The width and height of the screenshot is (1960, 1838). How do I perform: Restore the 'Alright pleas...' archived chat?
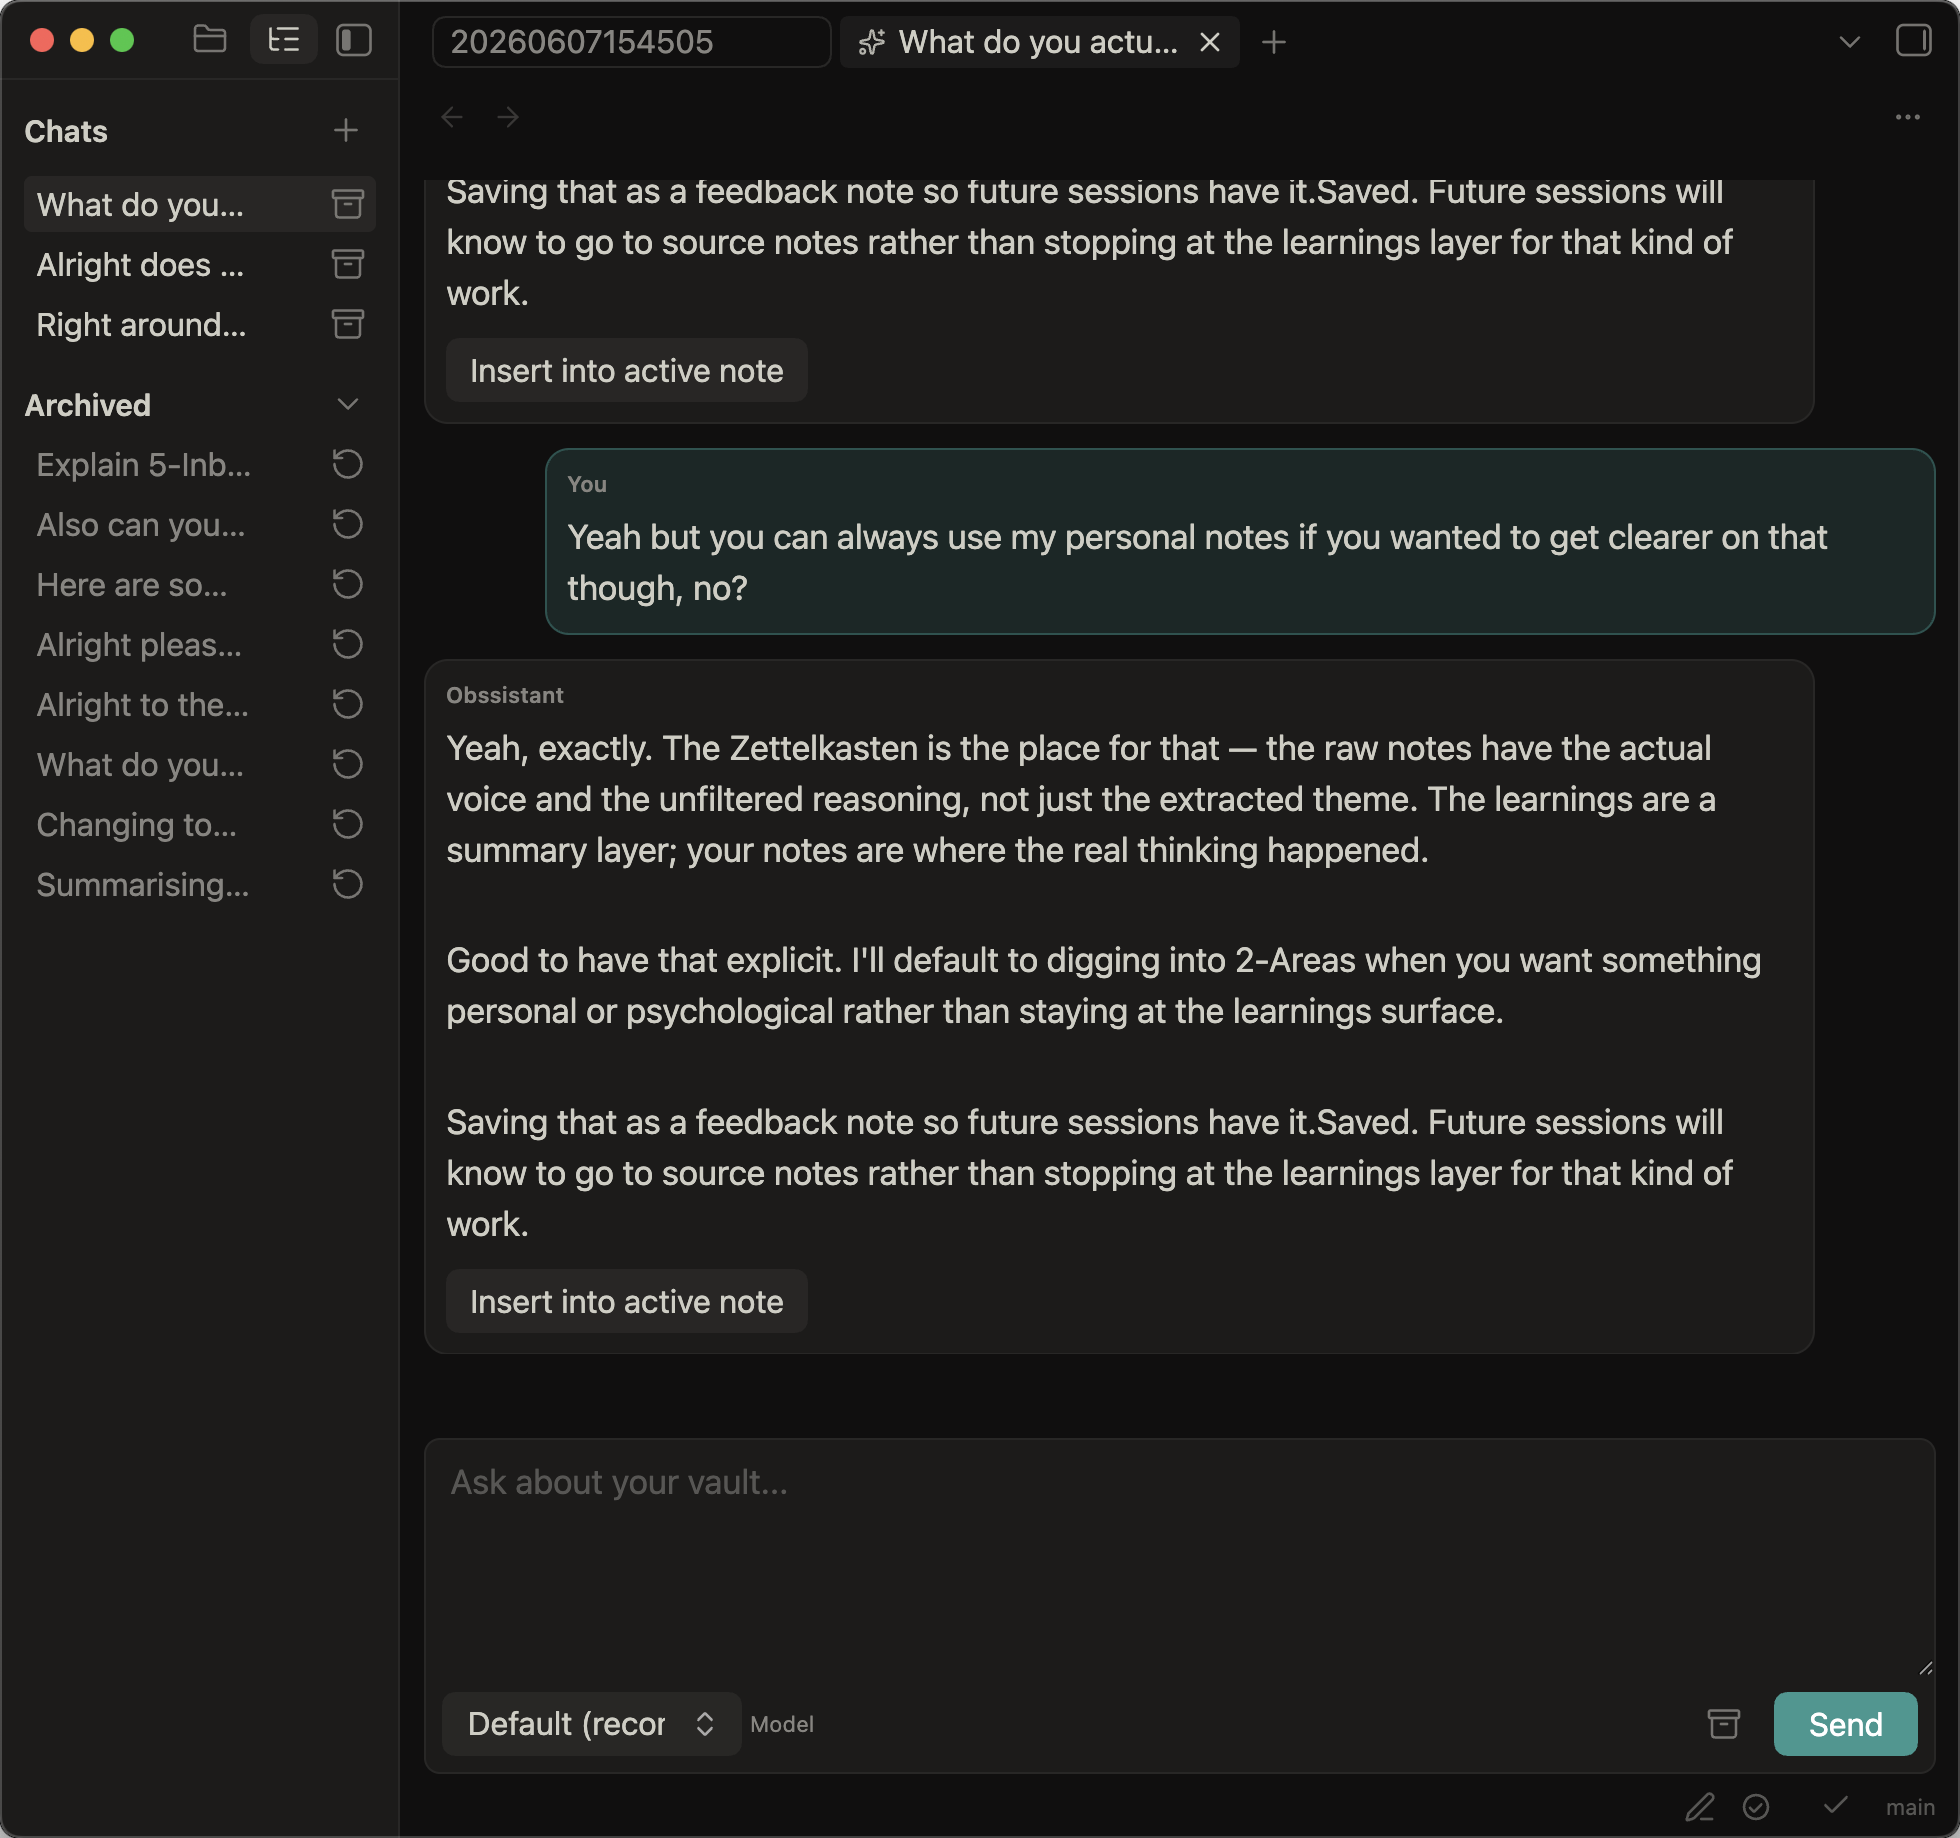pyautogui.click(x=347, y=644)
